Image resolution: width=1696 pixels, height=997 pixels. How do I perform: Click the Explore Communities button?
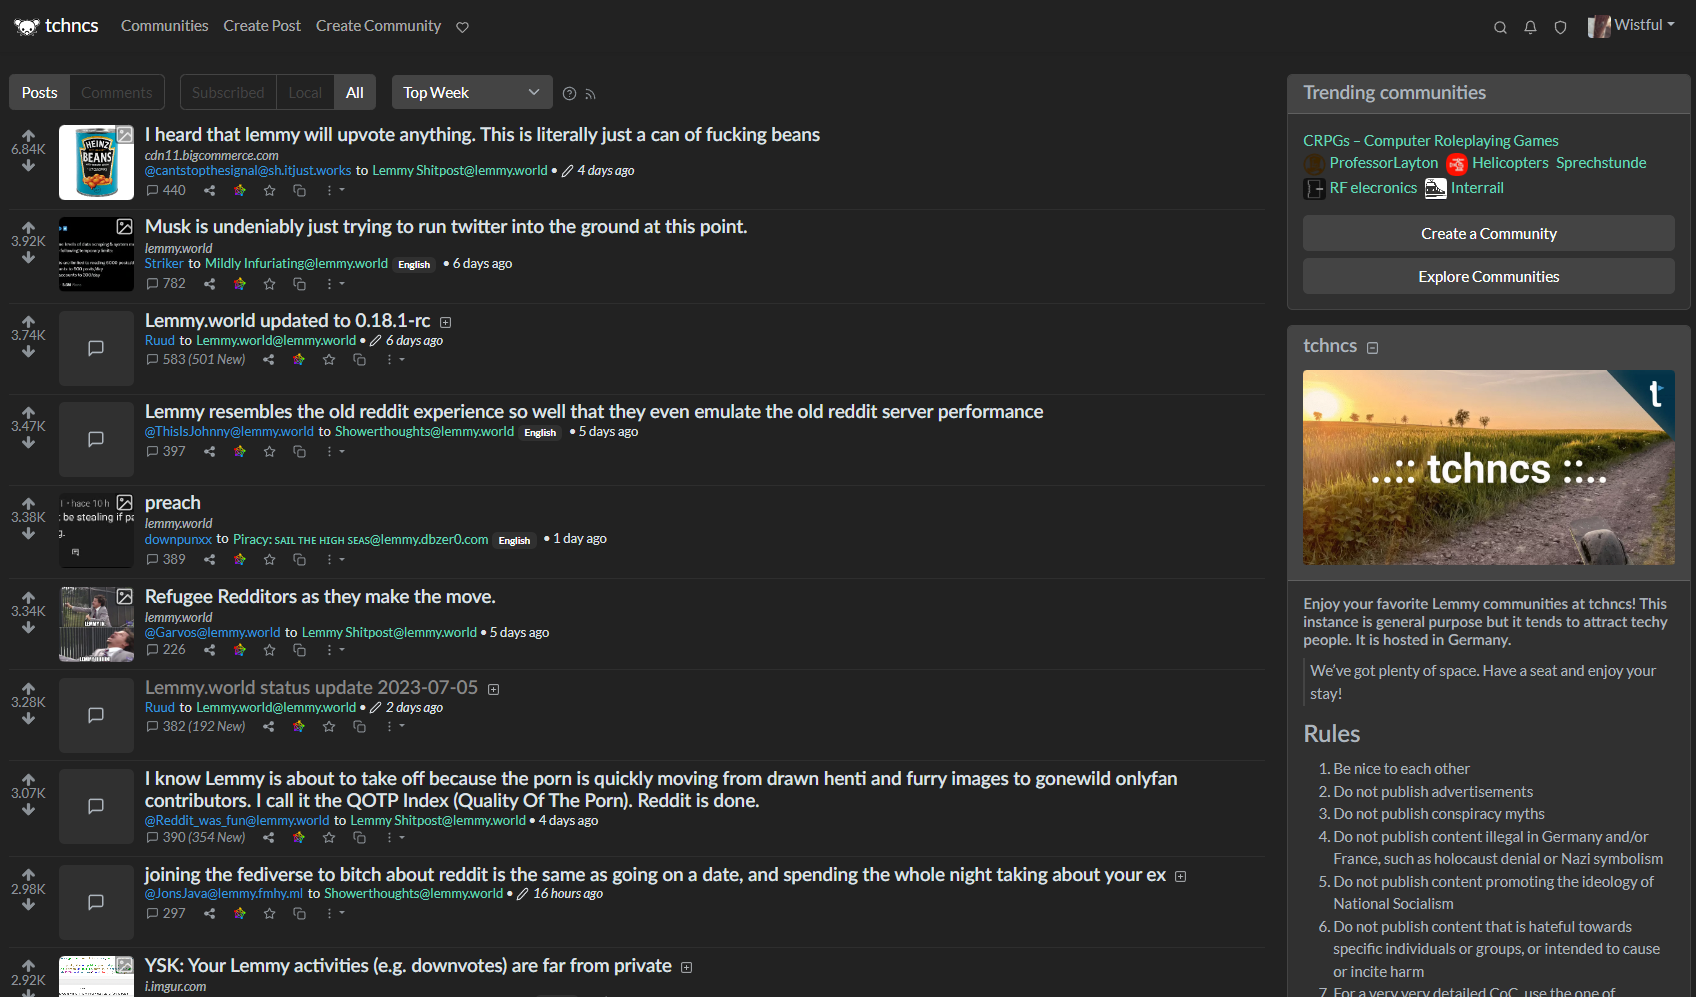[x=1488, y=276]
